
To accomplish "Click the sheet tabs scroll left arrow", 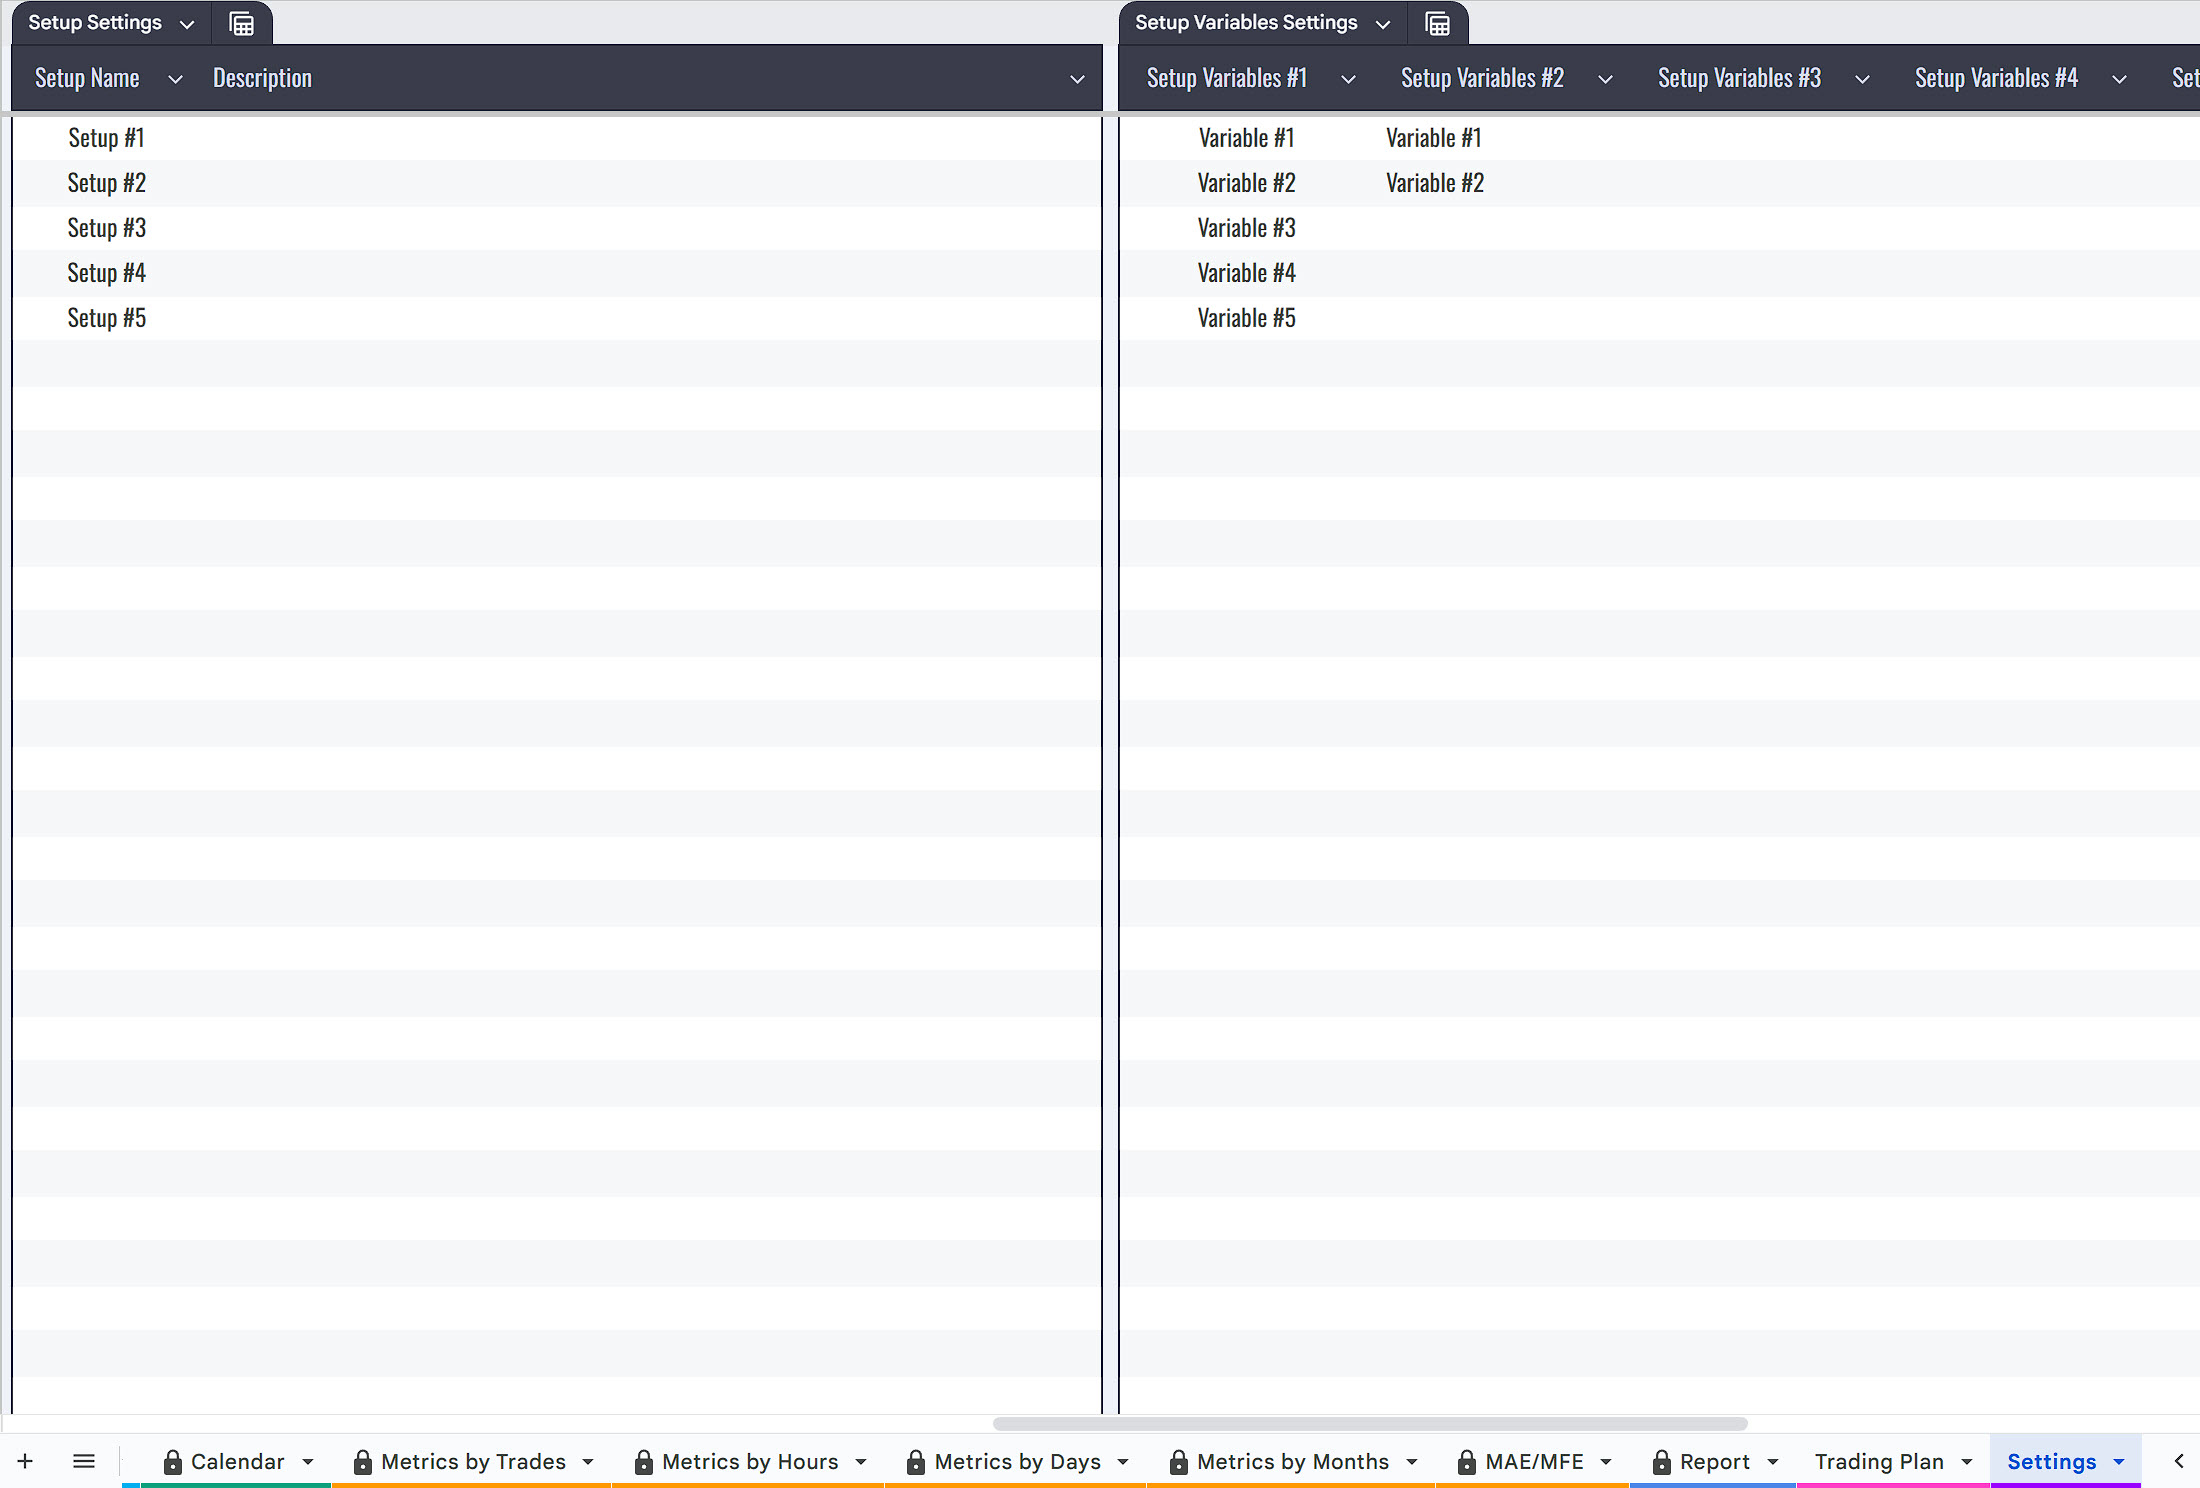I will click(x=2178, y=1461).
